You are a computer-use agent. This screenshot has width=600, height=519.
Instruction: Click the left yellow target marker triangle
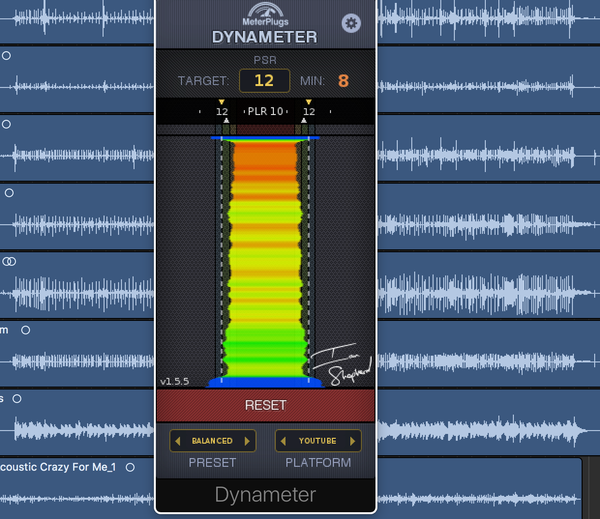222,102
